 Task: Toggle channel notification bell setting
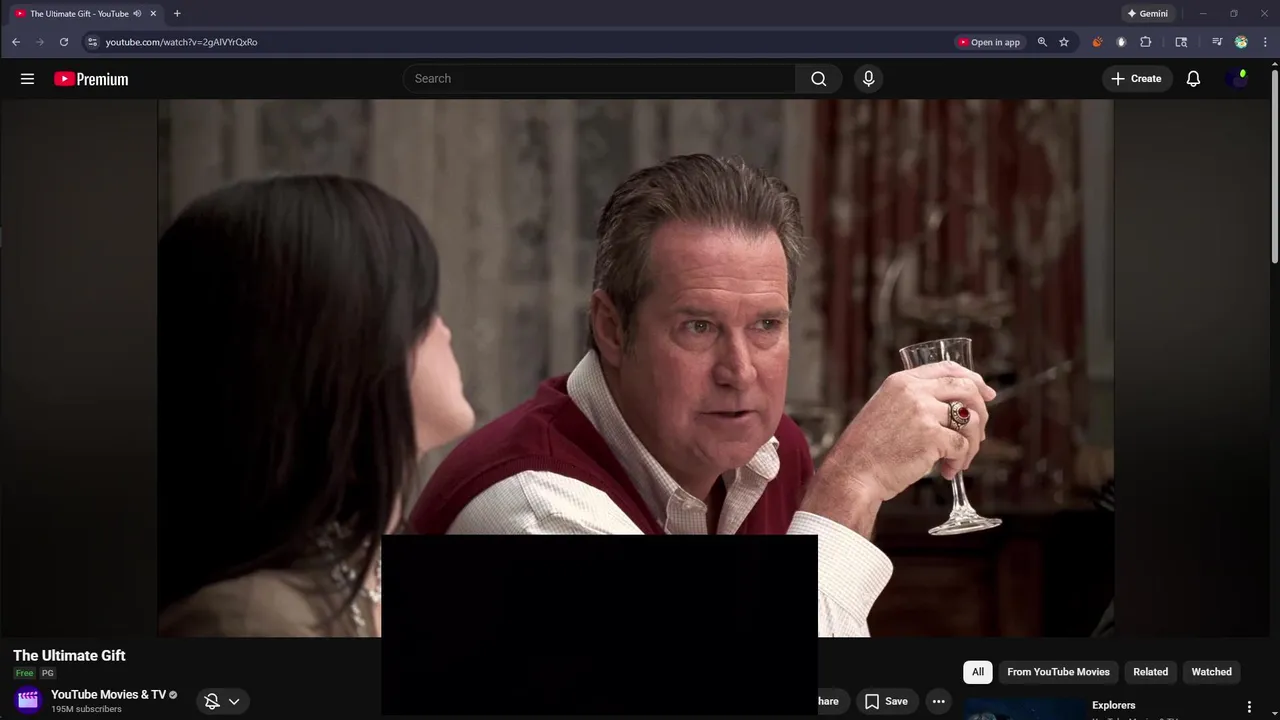(212, 701)
